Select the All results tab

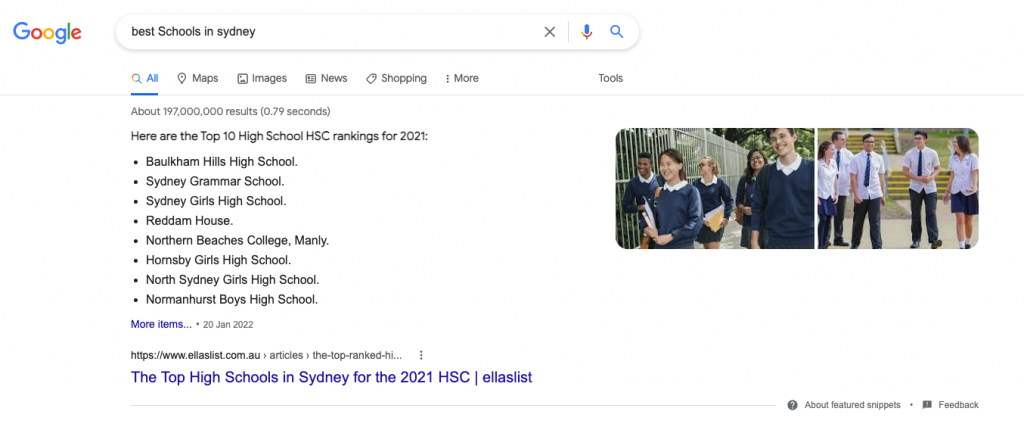tap(144, 78)
